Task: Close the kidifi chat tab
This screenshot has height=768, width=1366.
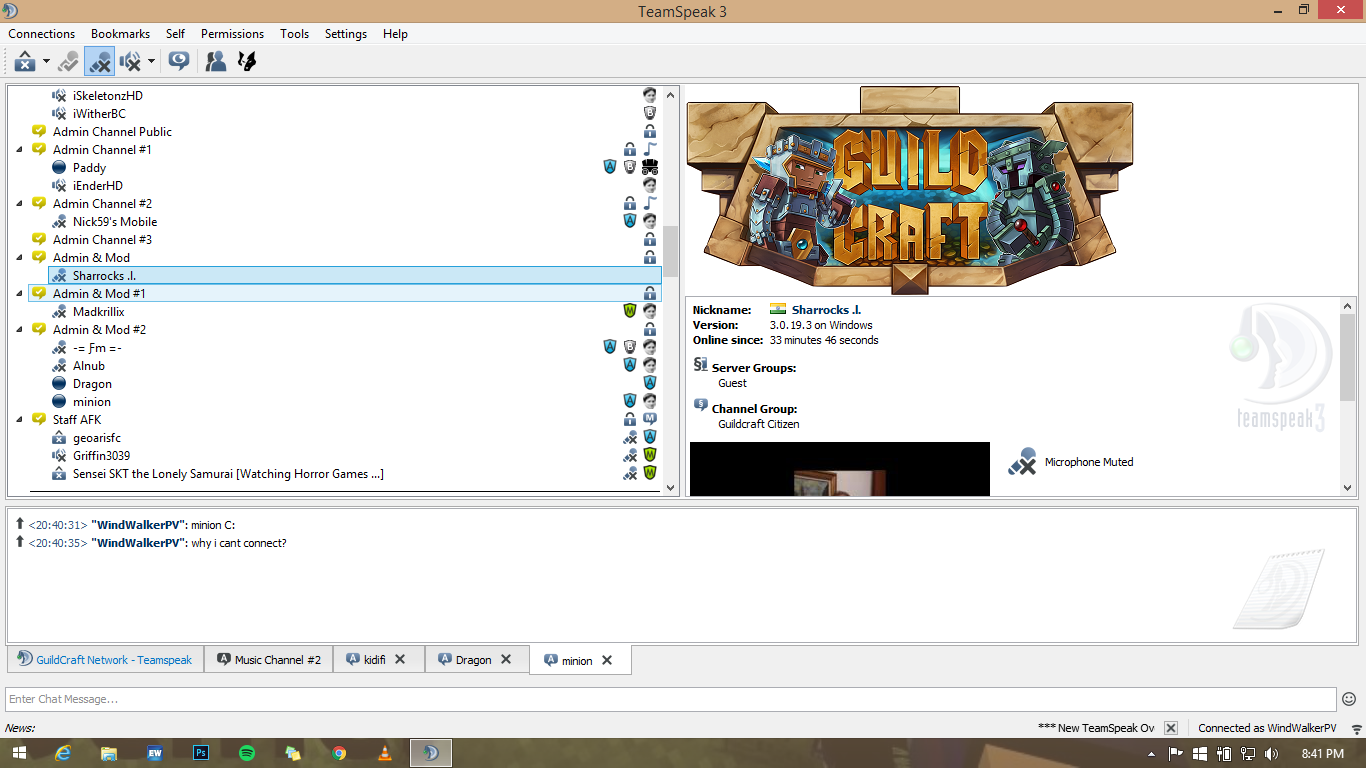Action: click(x=400, y=660)
